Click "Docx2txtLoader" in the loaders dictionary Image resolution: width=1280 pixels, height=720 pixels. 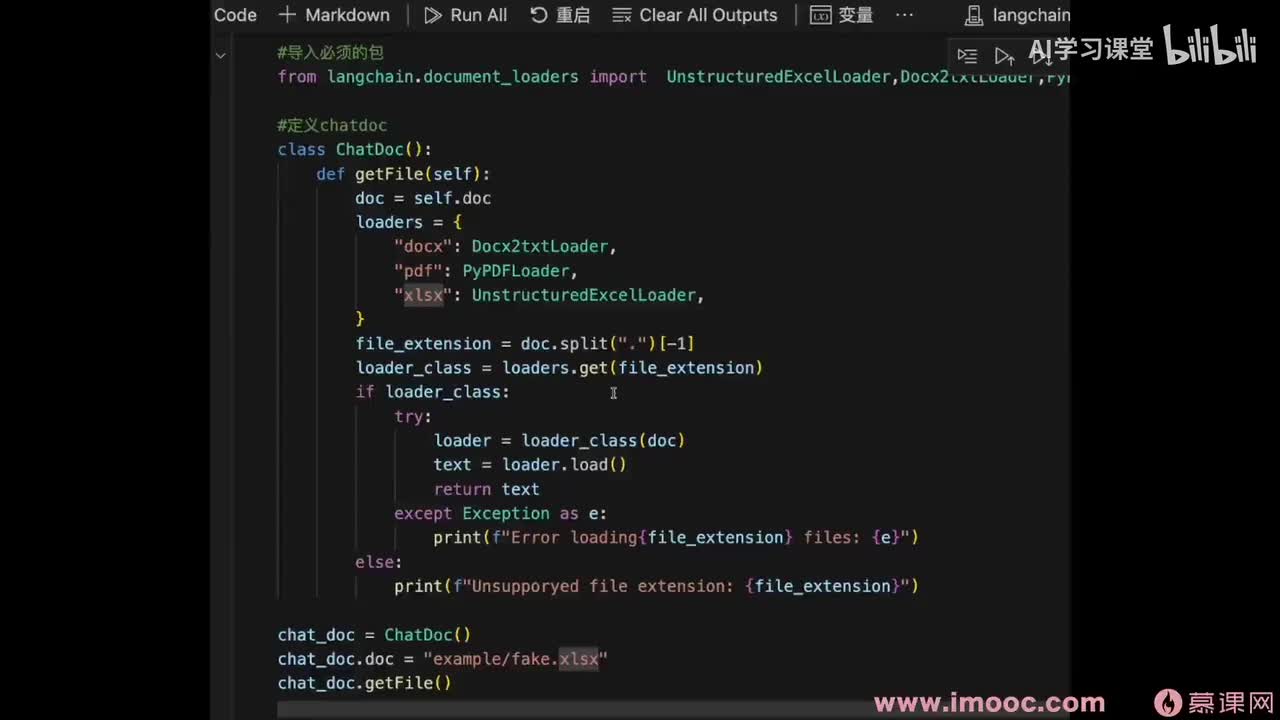coord(540,246)
